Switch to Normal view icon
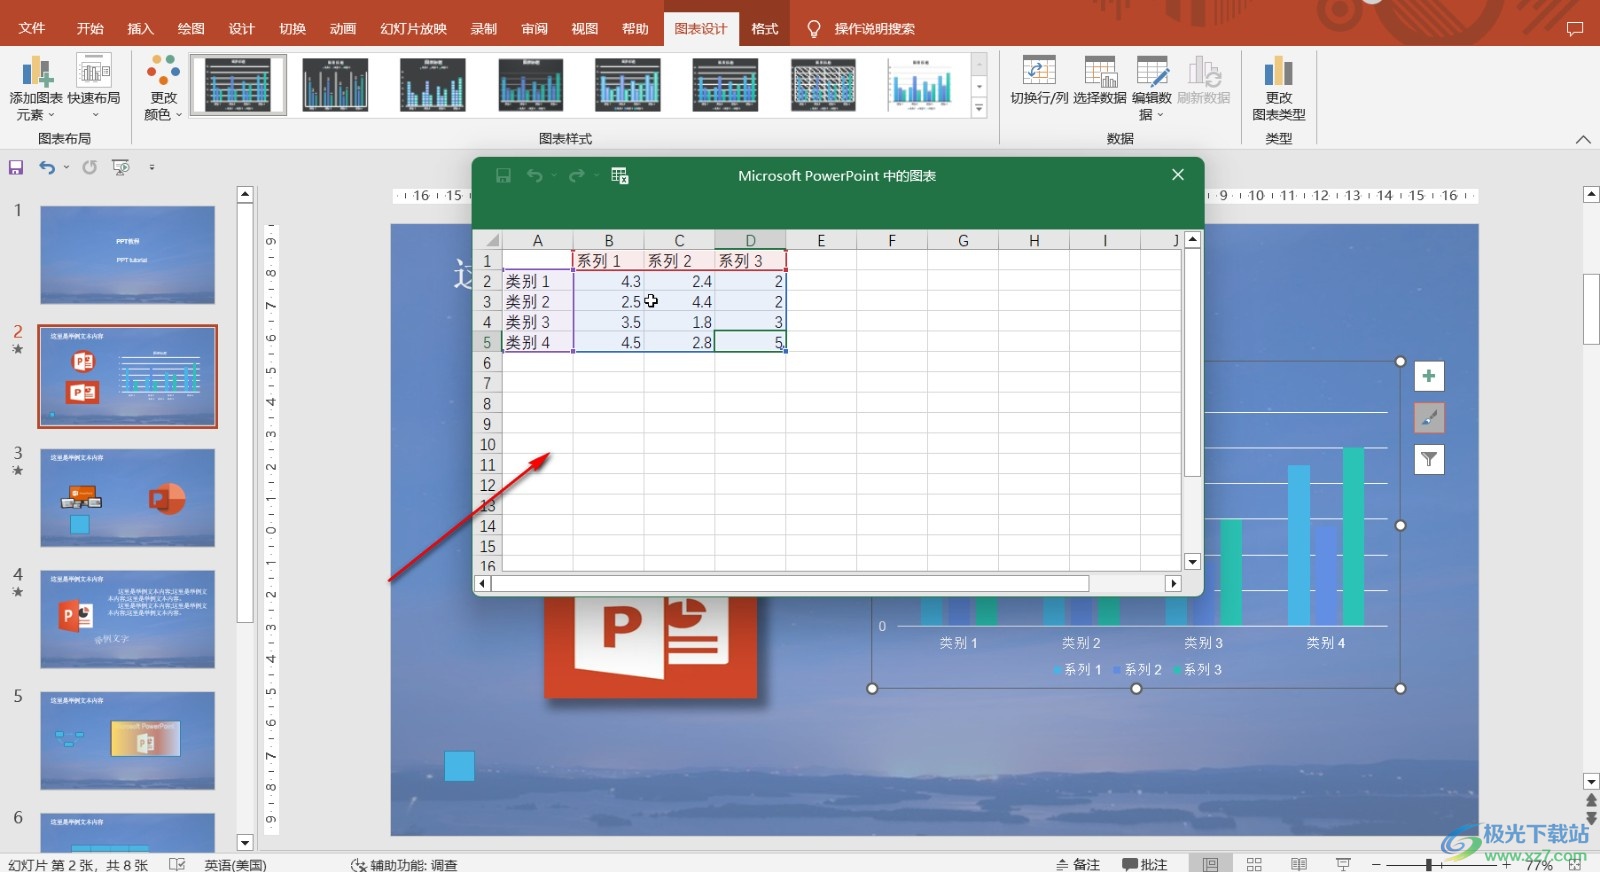This screenshot has height=872, width=1600. point(1211,864)
